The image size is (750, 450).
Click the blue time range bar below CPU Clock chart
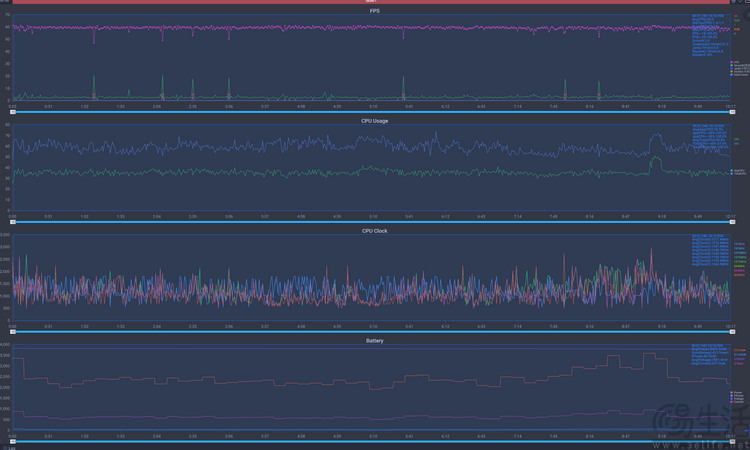(373, 332)
